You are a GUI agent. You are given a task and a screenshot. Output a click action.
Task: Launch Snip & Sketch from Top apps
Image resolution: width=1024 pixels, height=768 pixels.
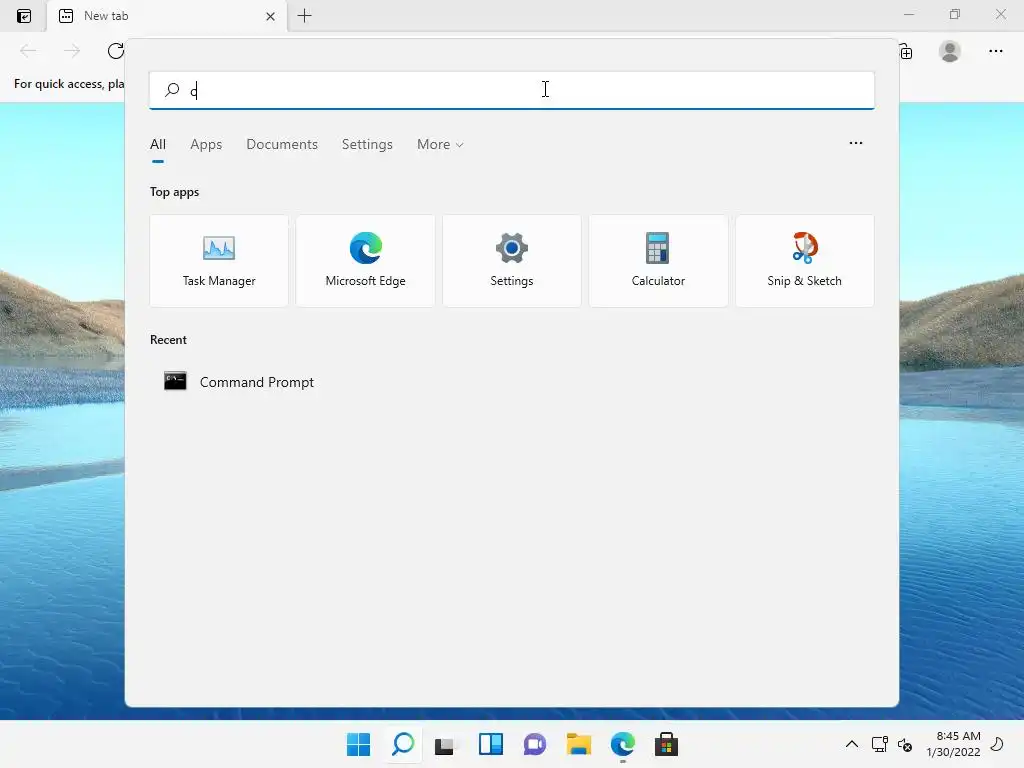[805, 261]
